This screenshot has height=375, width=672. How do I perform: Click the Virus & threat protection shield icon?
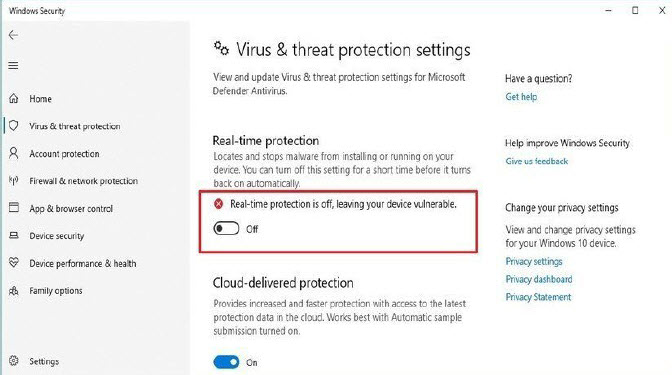point(14,126)
